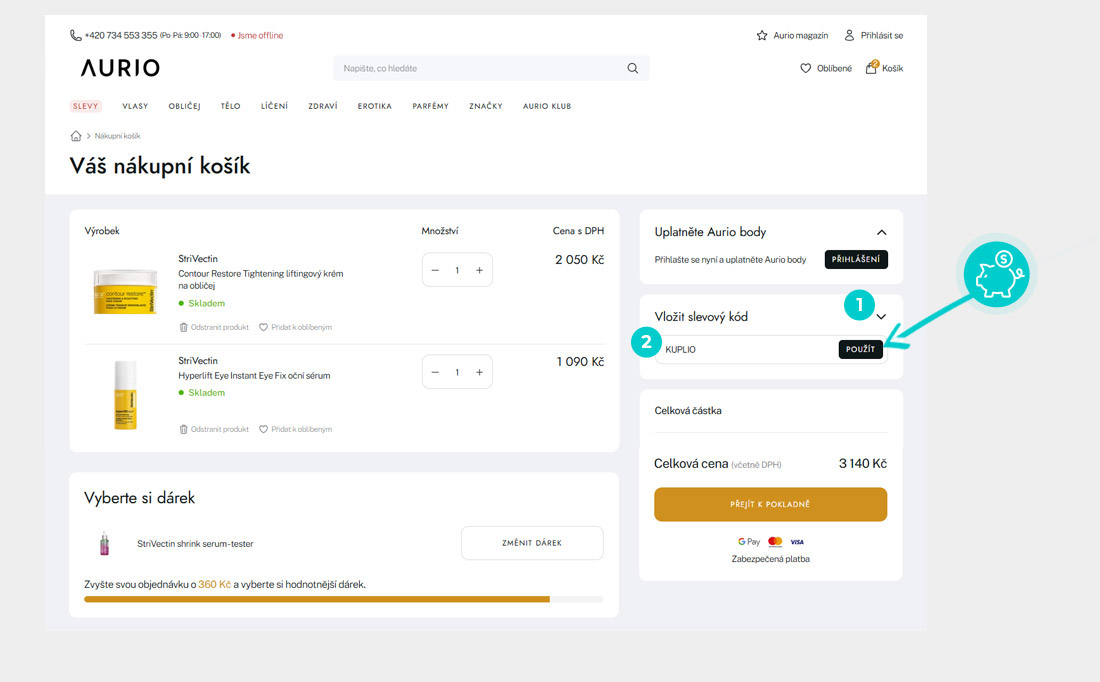Screen dimensions: 1100x682
Task: Open the shopping cart icon in header
Action: [871, 68]
